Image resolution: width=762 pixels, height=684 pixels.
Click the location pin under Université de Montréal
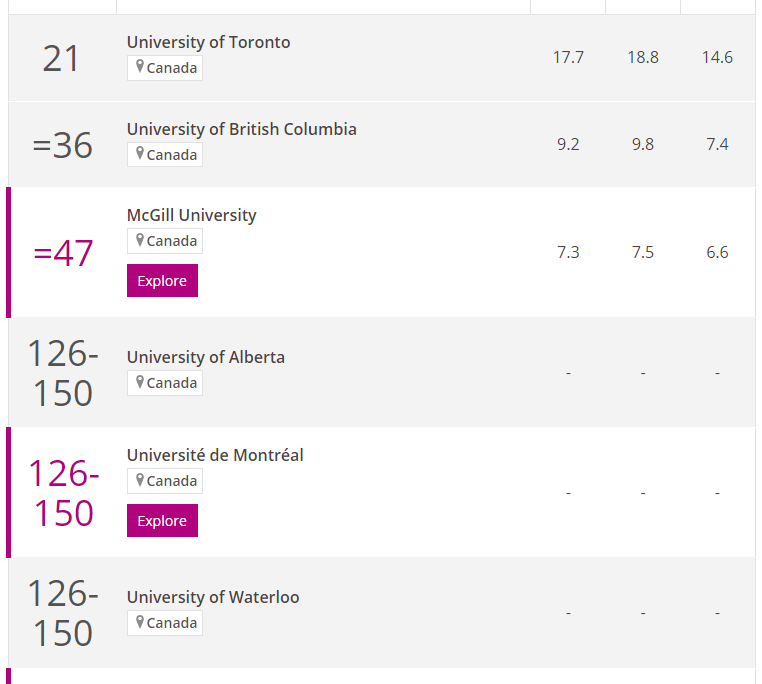pyautogui.click(x=140, y=480)
